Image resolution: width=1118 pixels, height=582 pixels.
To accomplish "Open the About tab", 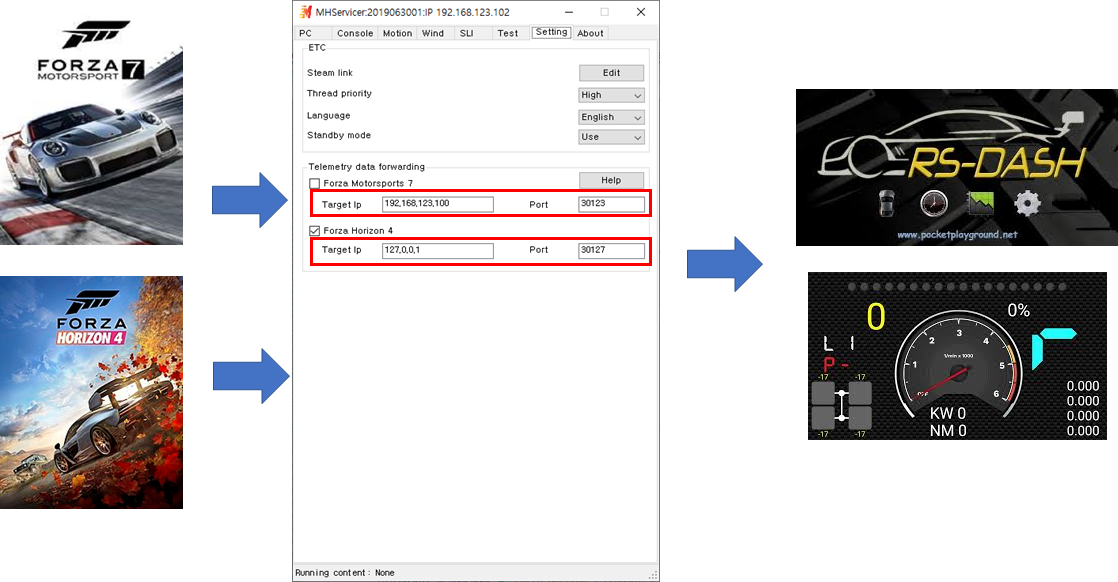I will (590, 33).
